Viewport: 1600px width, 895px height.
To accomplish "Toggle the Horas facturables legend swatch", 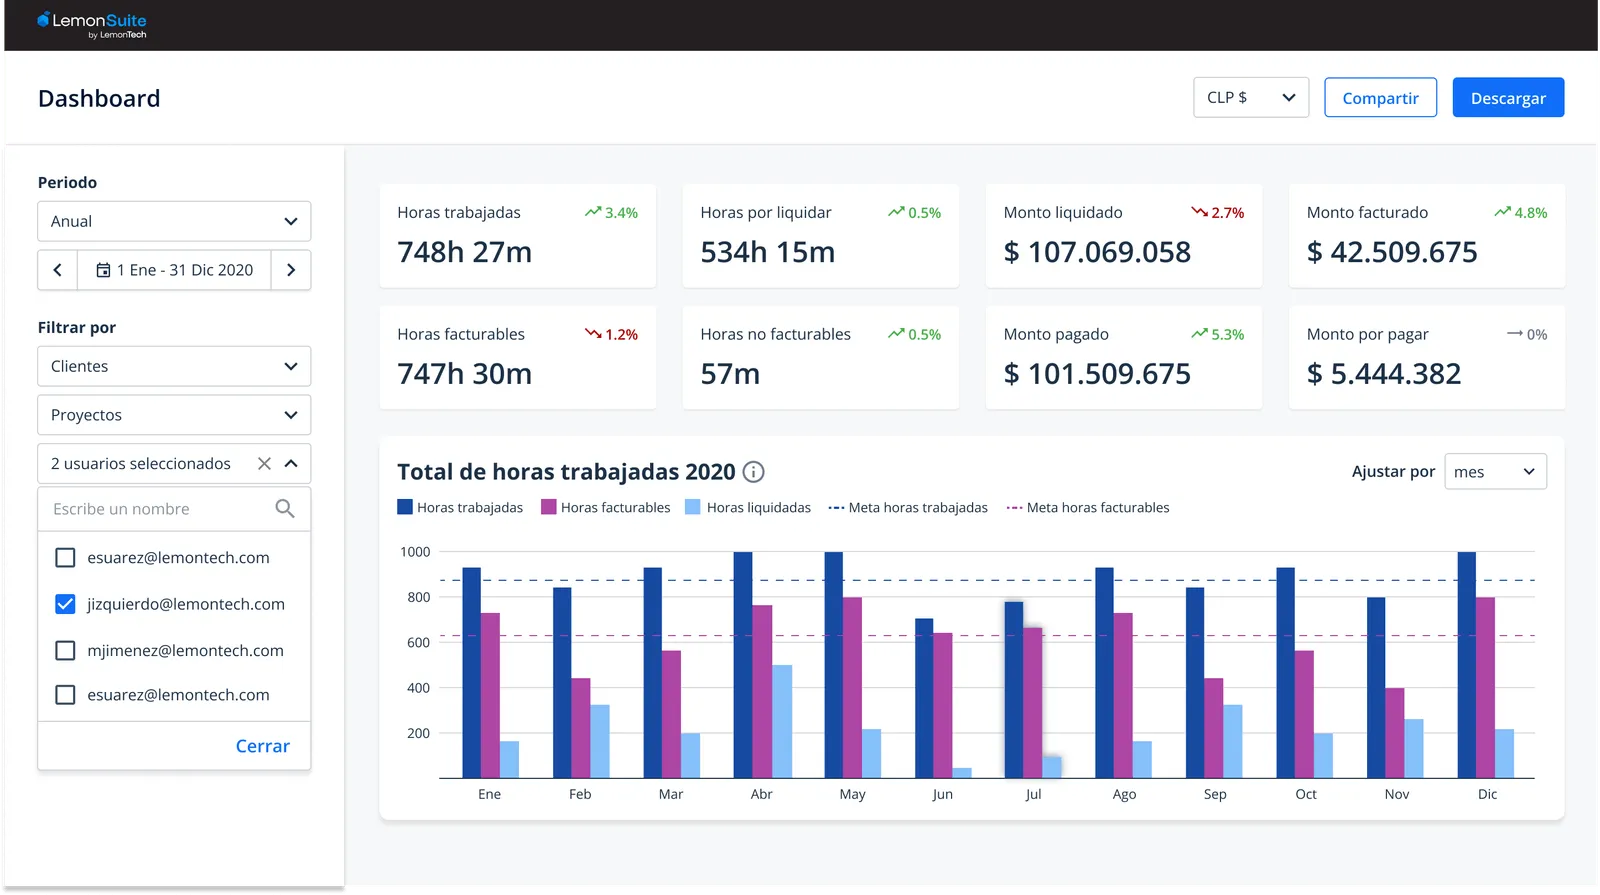I will [548, 508].
